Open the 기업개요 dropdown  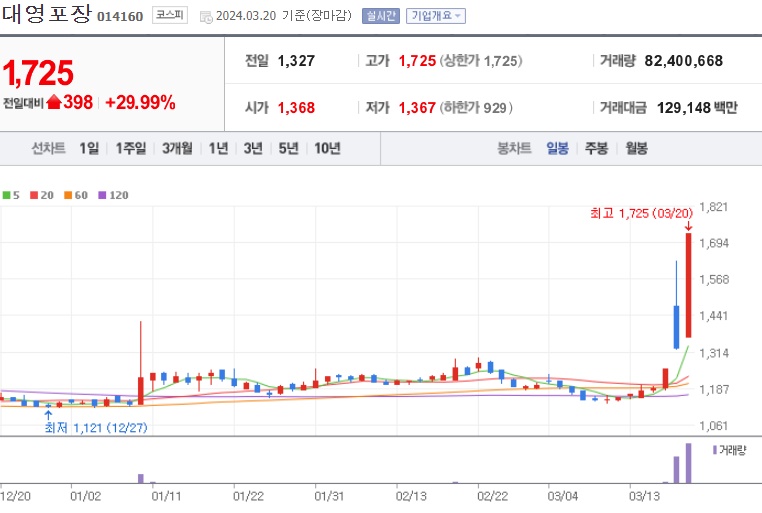(435, 16)
